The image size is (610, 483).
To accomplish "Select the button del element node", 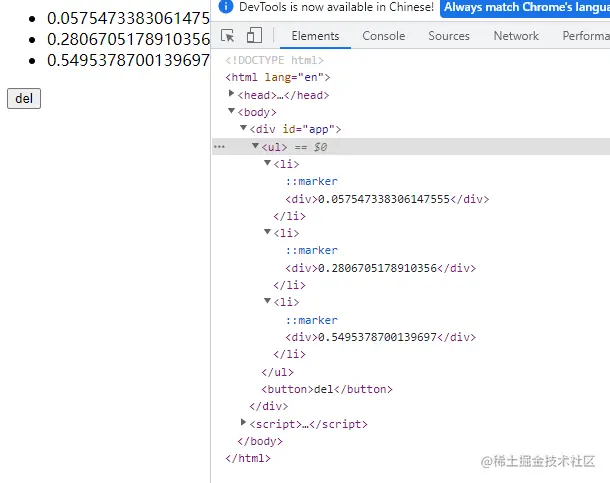I will pyautogui.click(x=327, y=389).
